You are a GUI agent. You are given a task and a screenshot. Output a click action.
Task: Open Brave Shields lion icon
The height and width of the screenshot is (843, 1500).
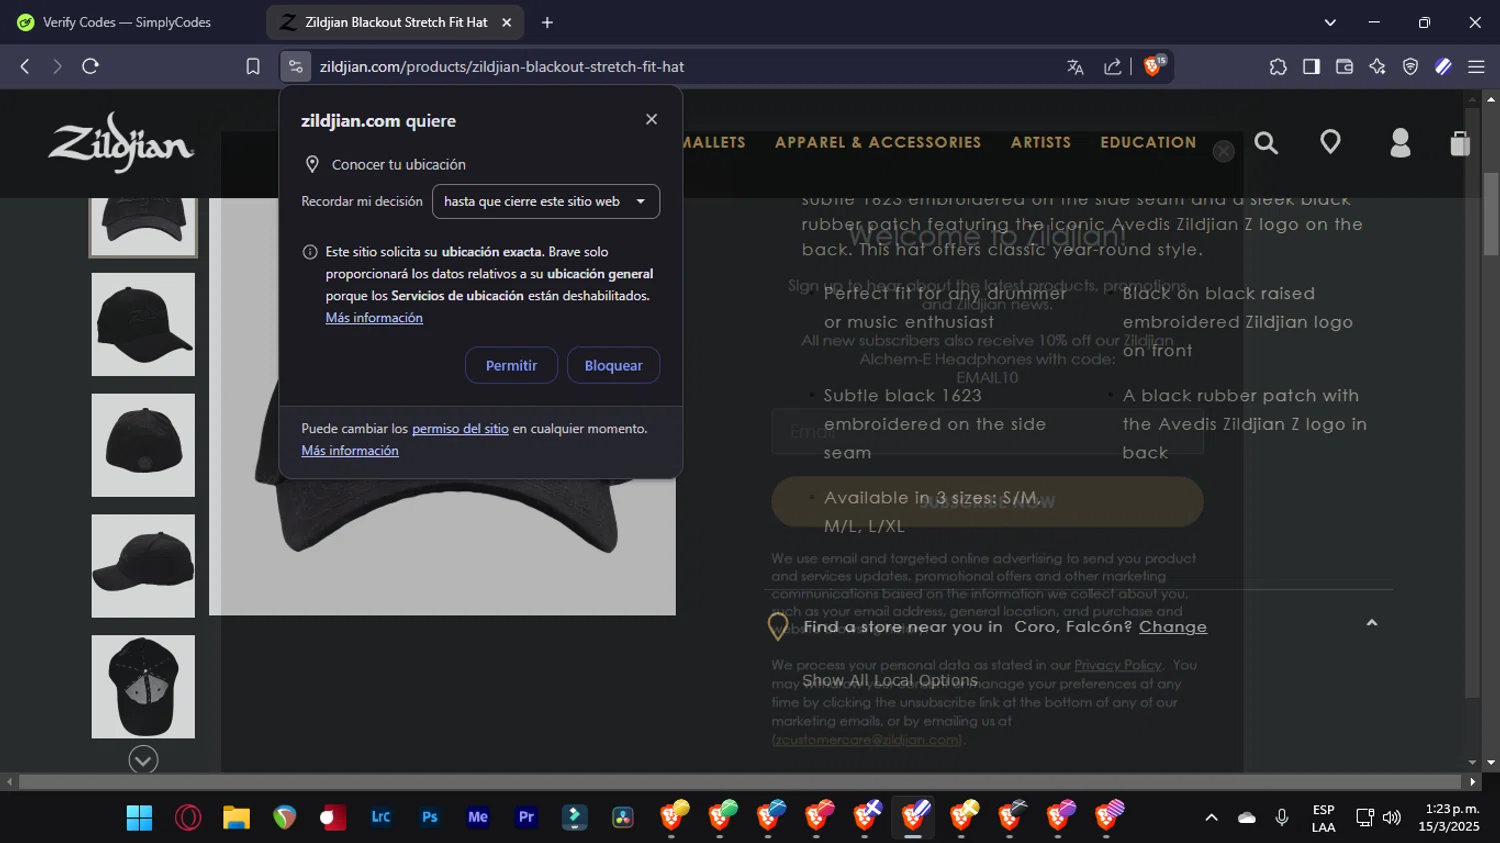(1154, 66)
